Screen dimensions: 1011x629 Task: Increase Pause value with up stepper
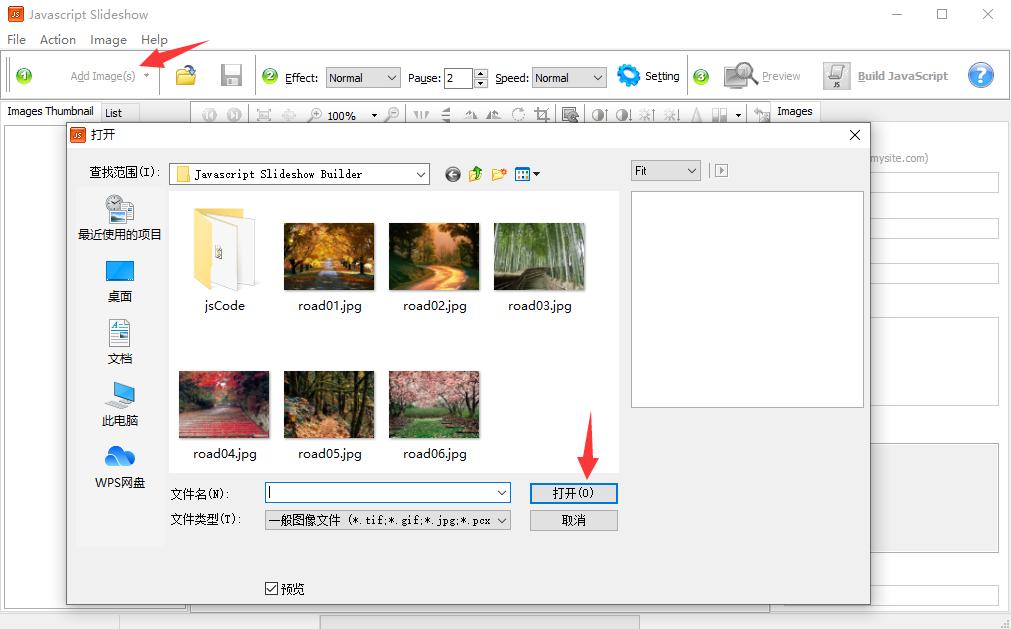(x=480, y=73)
